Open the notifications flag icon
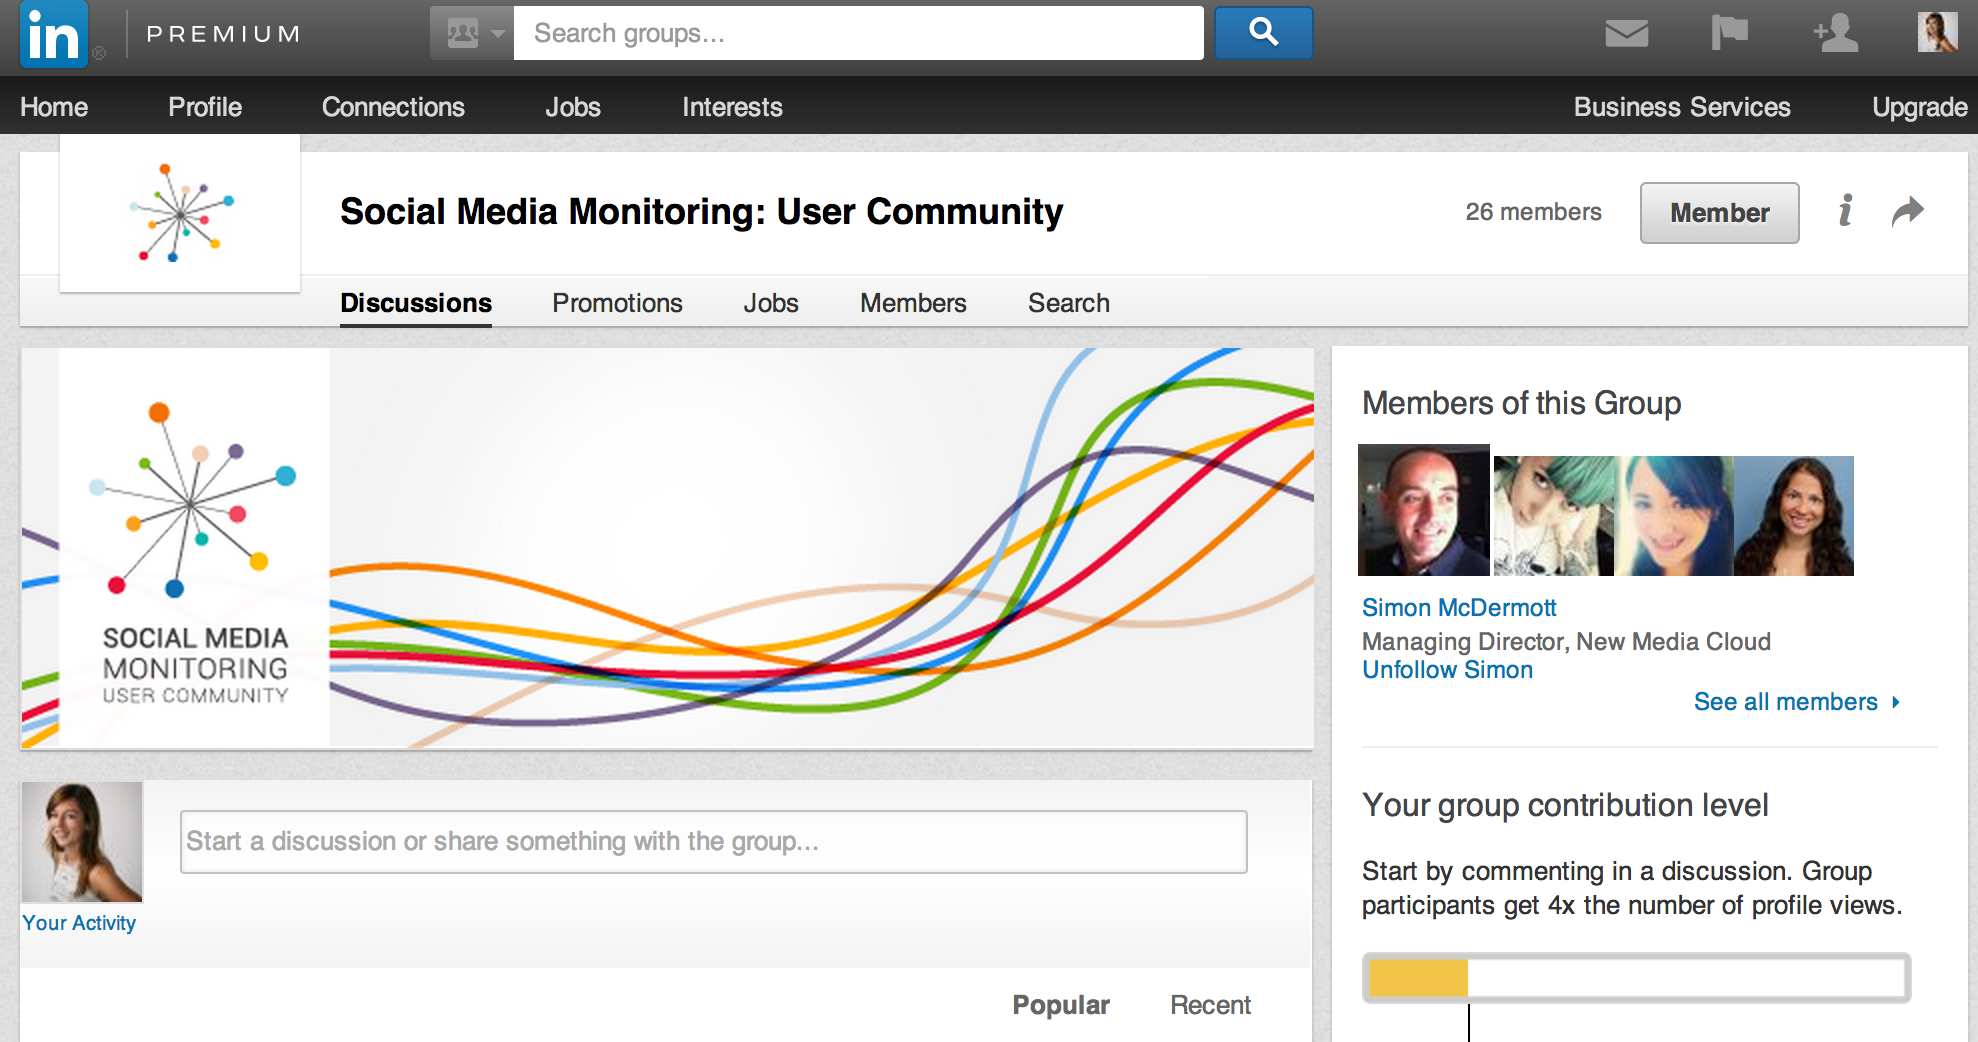This screenshot has width=1978, height=1042. (x=1730, y=33)
